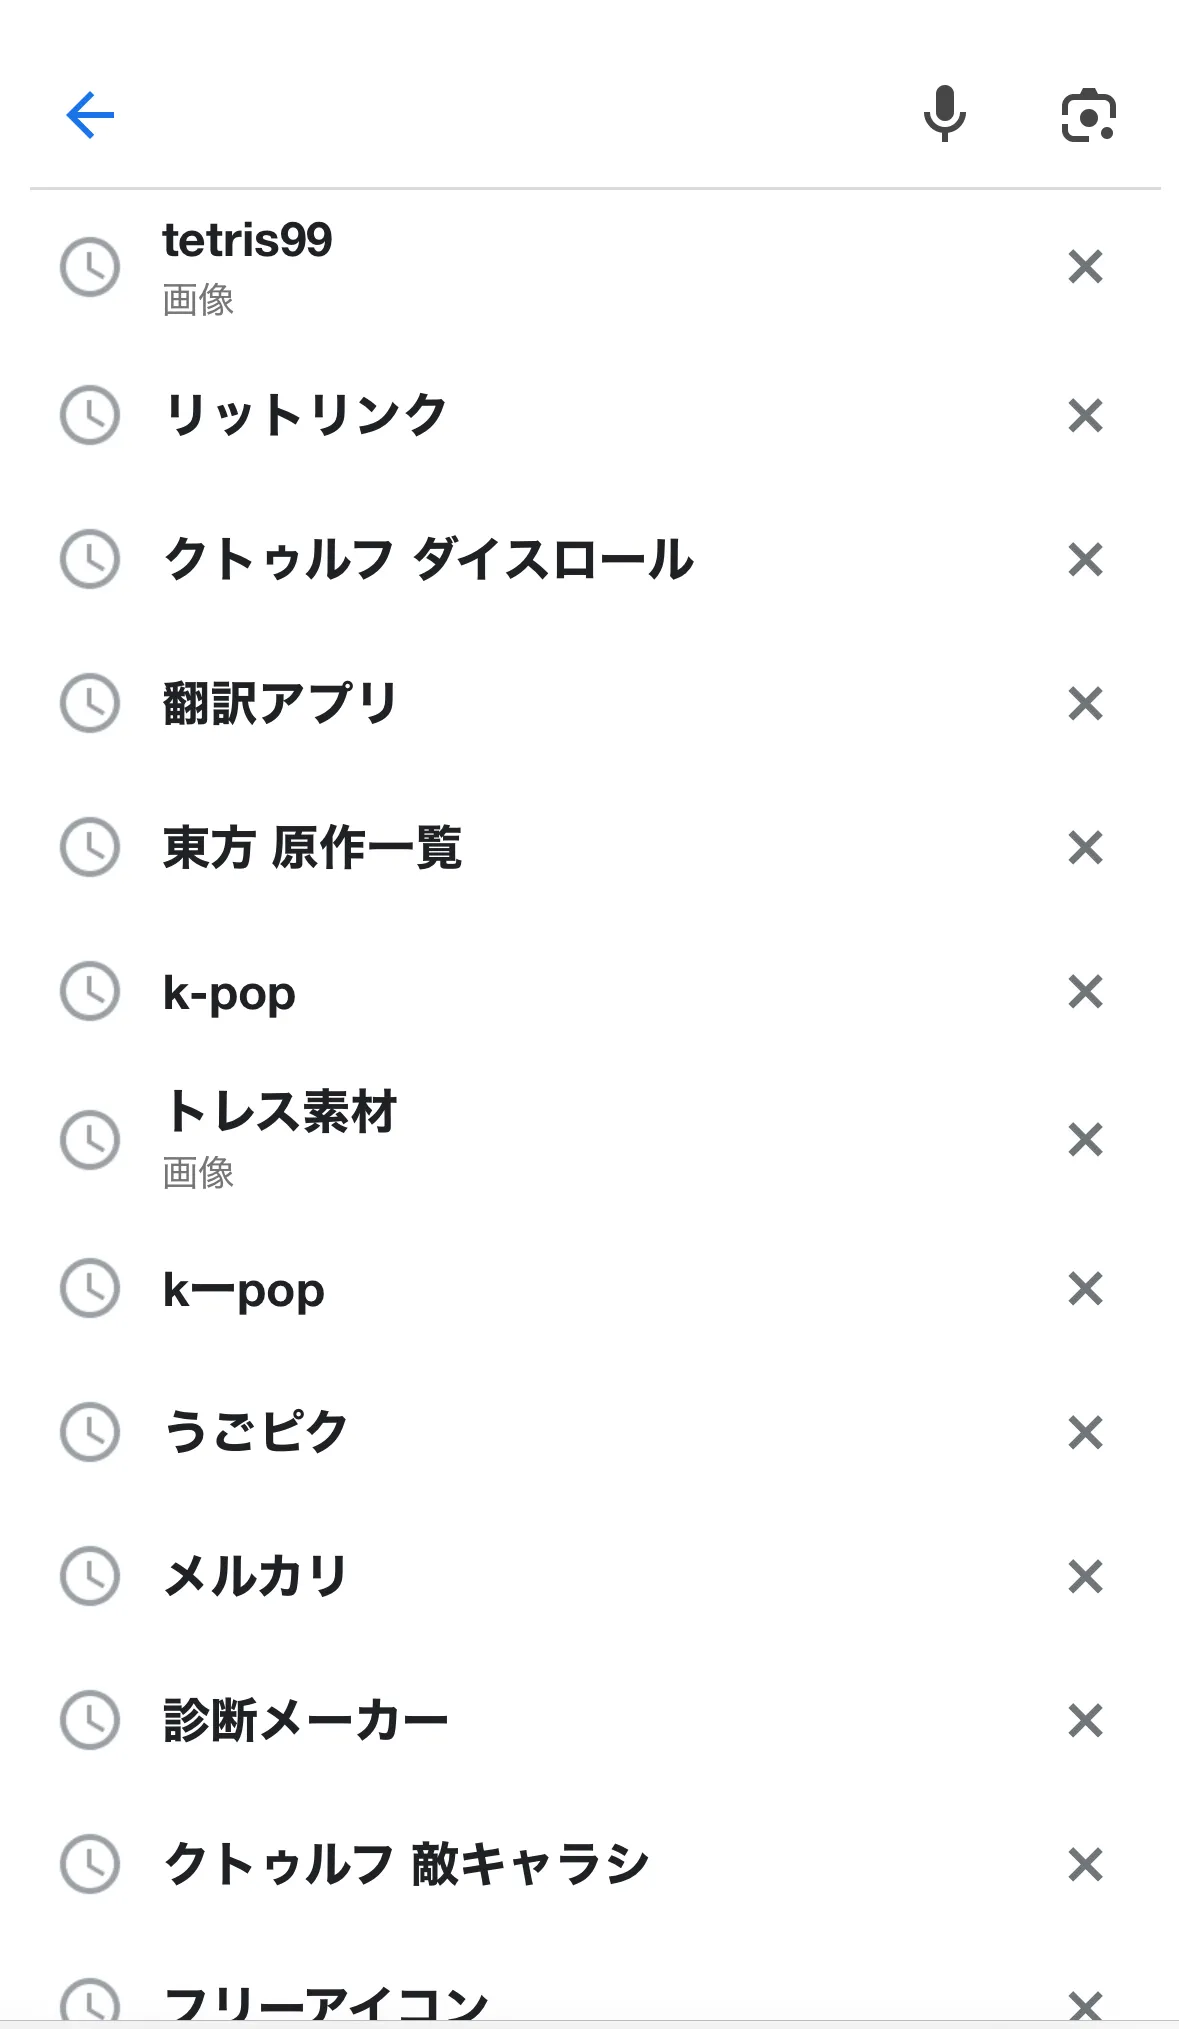This screenshot has width=1179, height=2029.
Task: Focus the empty search input field
Action: pos(500,115)
